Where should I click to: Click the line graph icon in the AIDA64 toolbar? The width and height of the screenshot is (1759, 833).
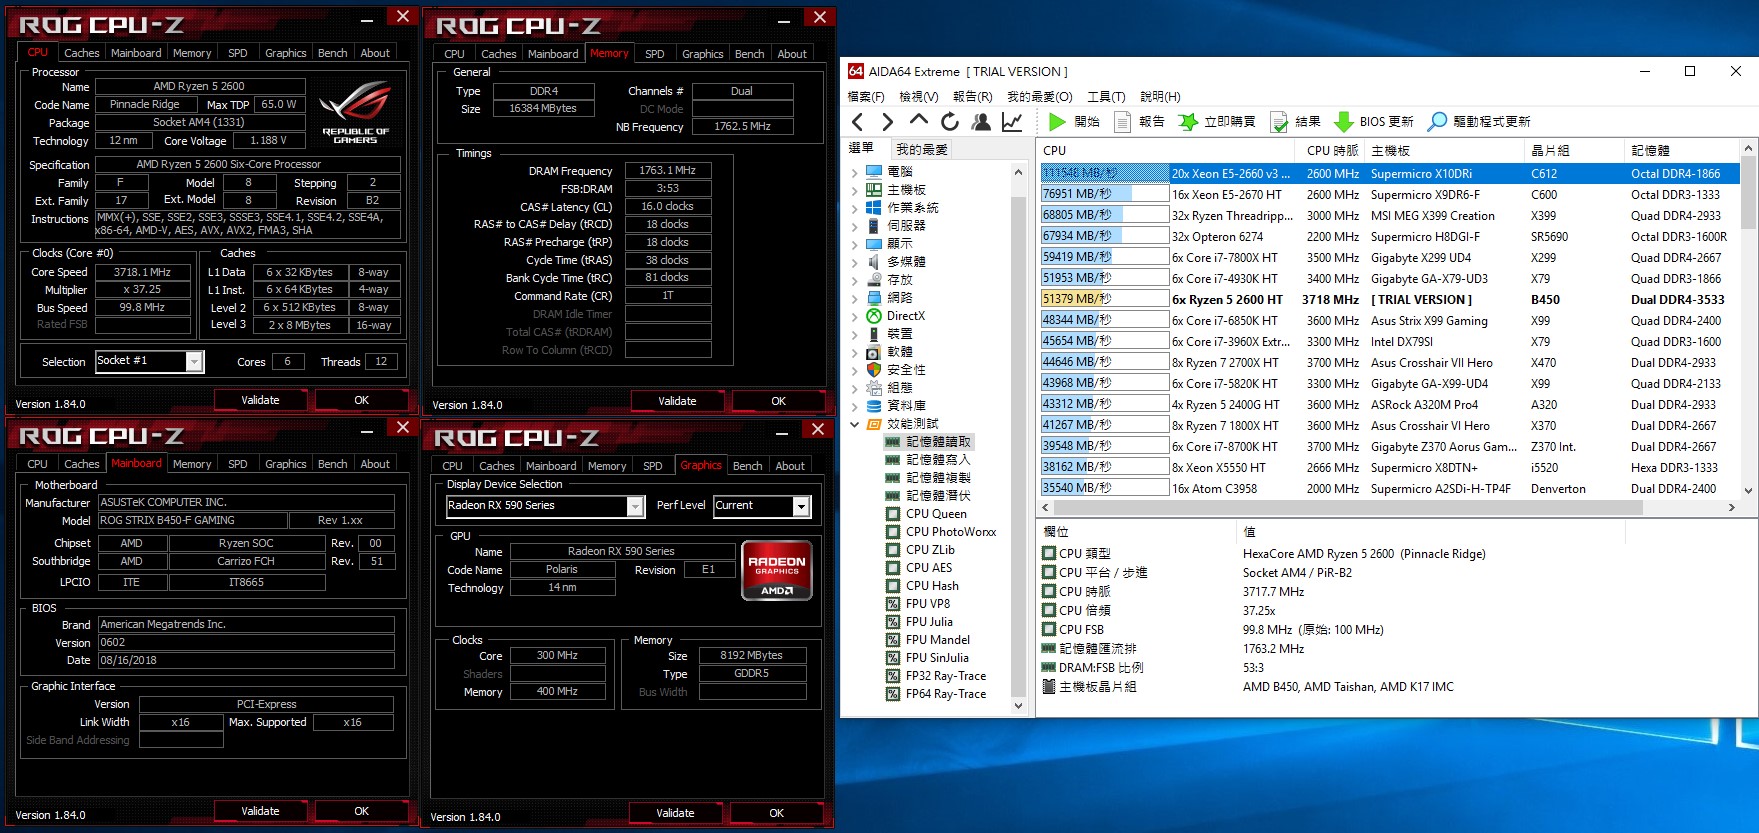1012,121
